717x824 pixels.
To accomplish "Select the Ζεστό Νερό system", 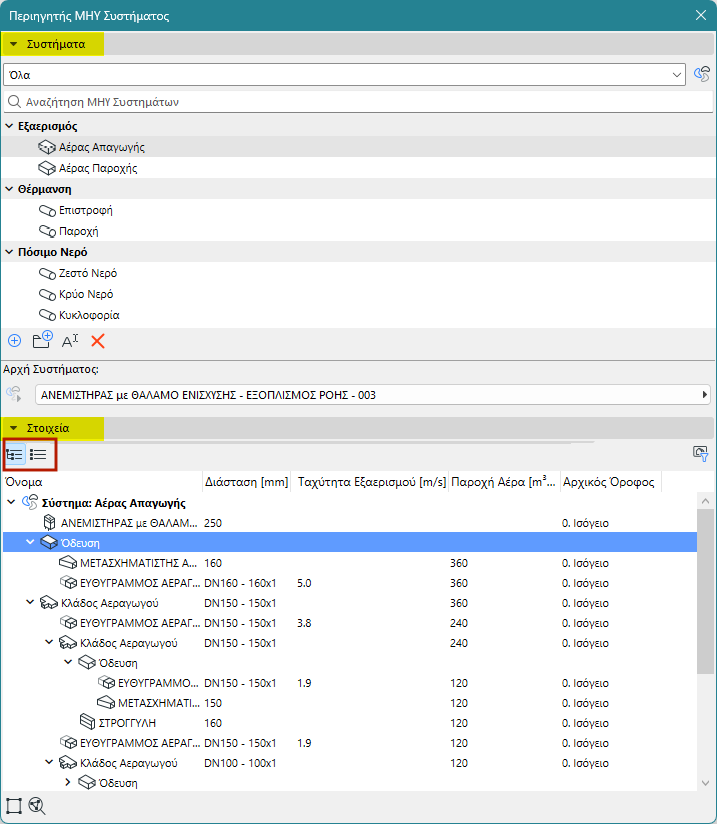I will pos(88,273).
